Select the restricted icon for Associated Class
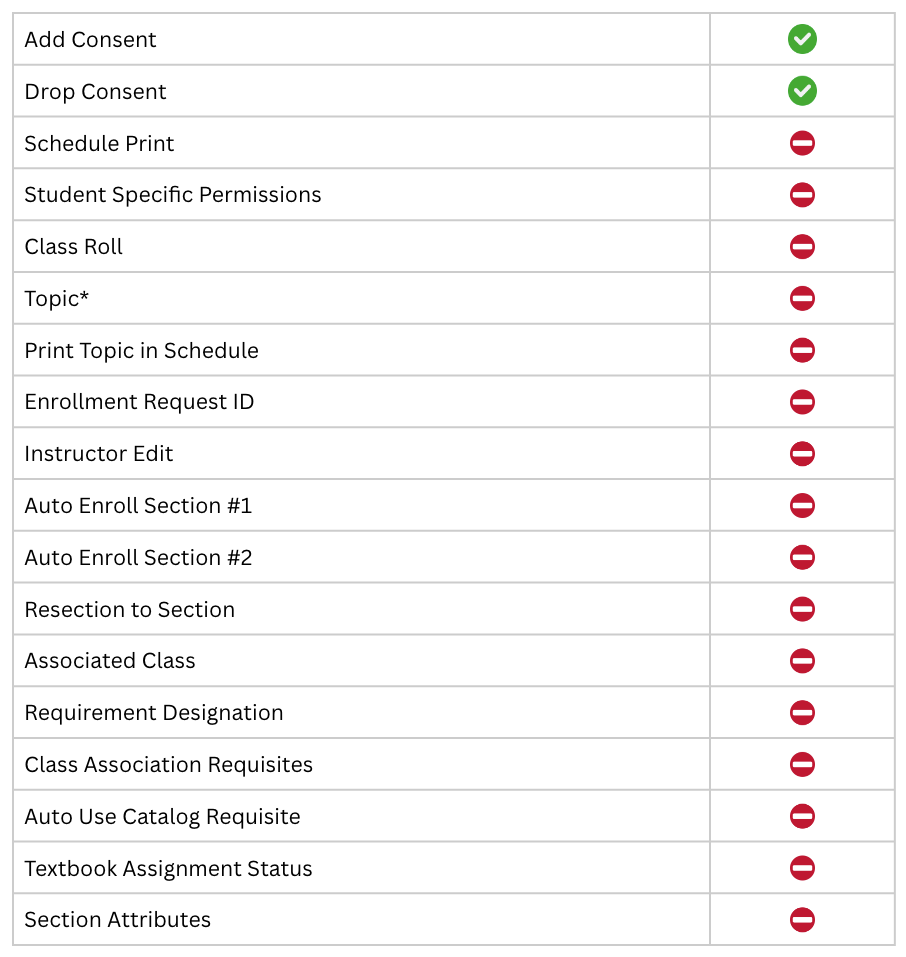 pyautogui.click(x=802, y=660)
